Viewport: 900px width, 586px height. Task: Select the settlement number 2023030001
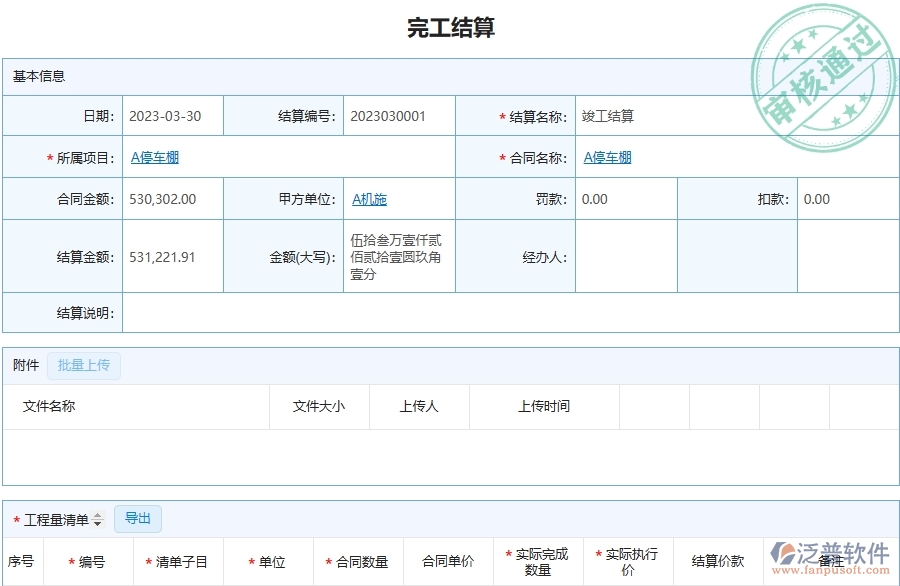[x=389, y=116]
